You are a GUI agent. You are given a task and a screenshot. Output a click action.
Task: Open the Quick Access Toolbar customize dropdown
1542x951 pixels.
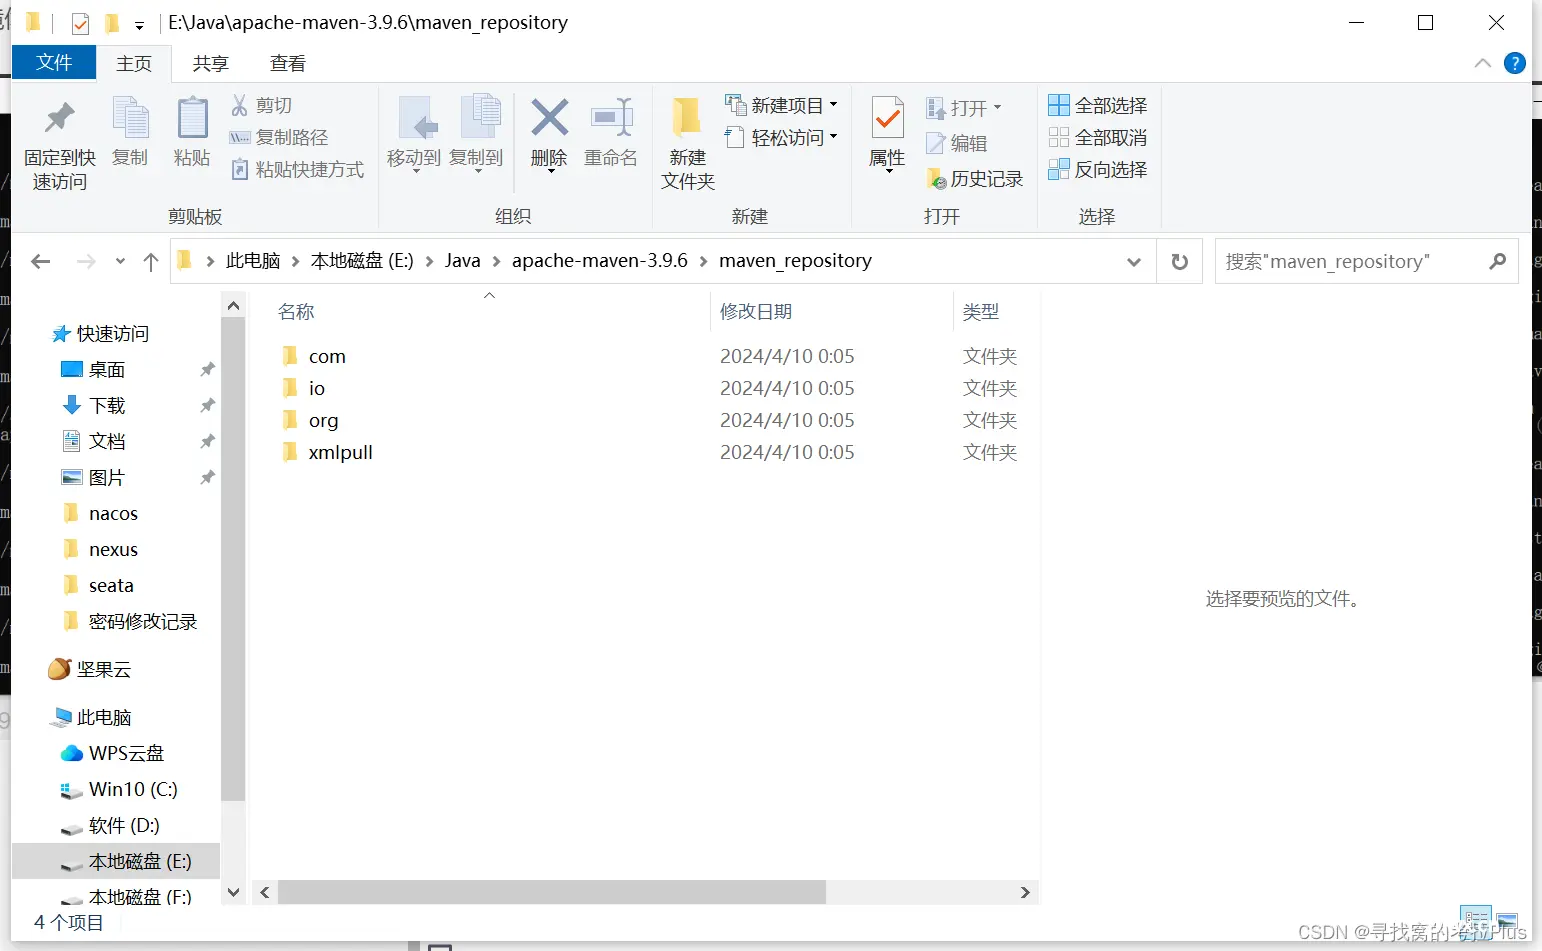[x=139, y=24]
